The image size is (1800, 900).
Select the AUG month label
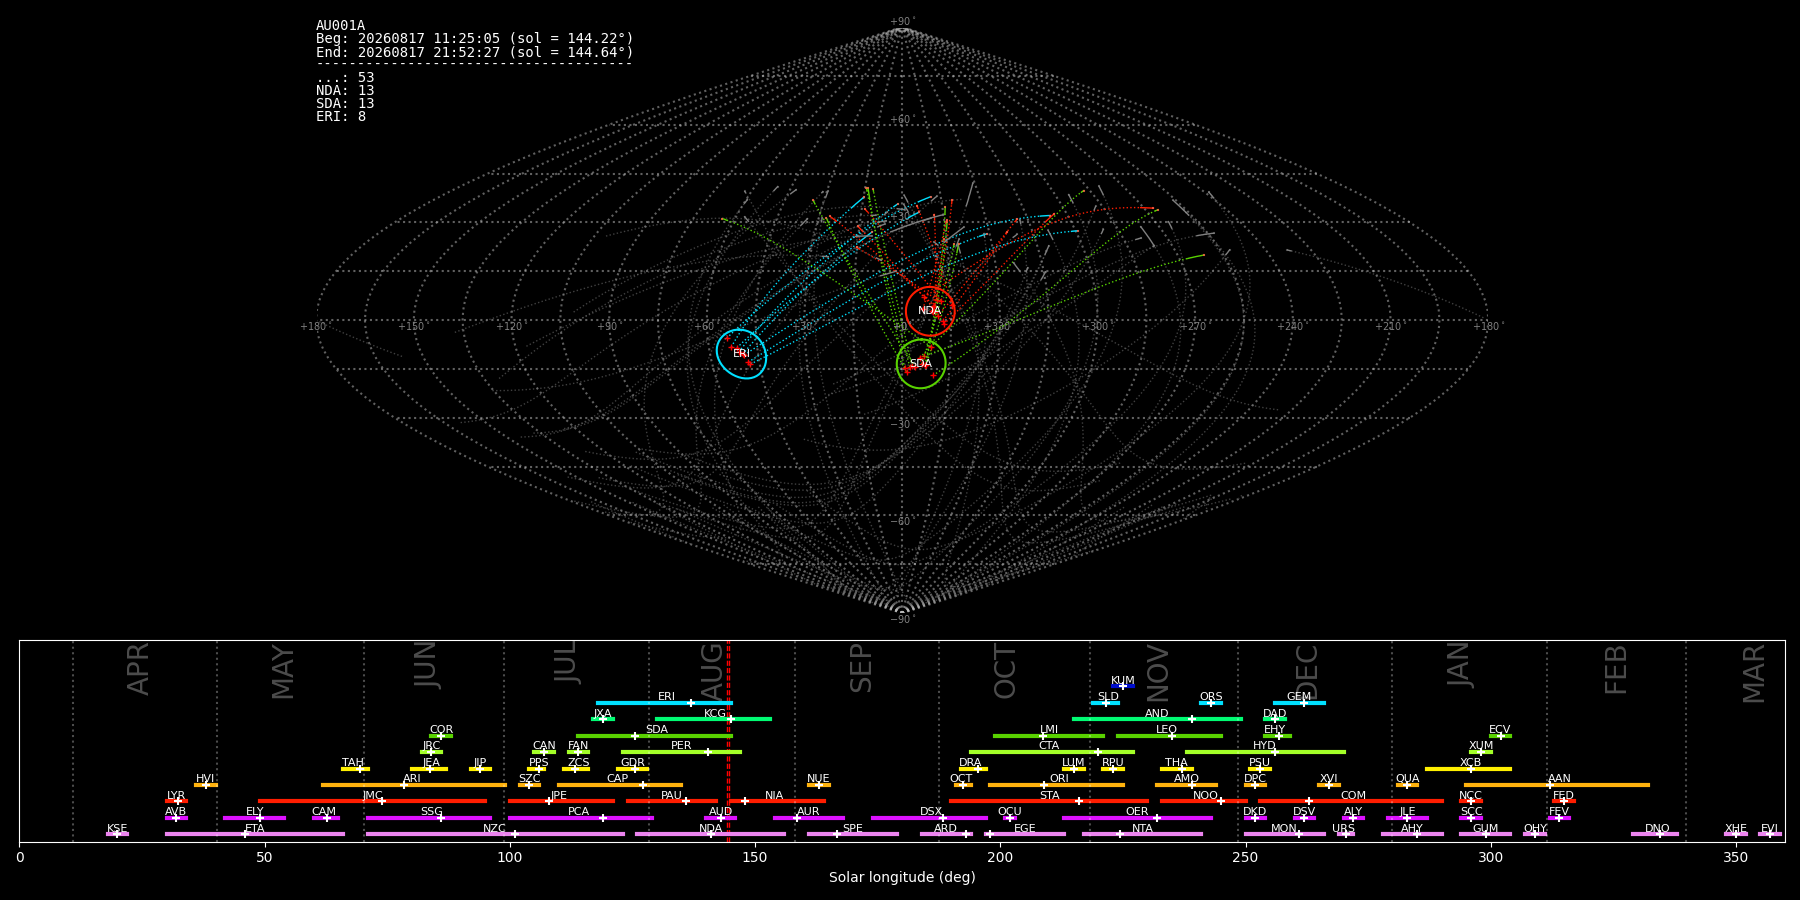click(x=712, y=669)
